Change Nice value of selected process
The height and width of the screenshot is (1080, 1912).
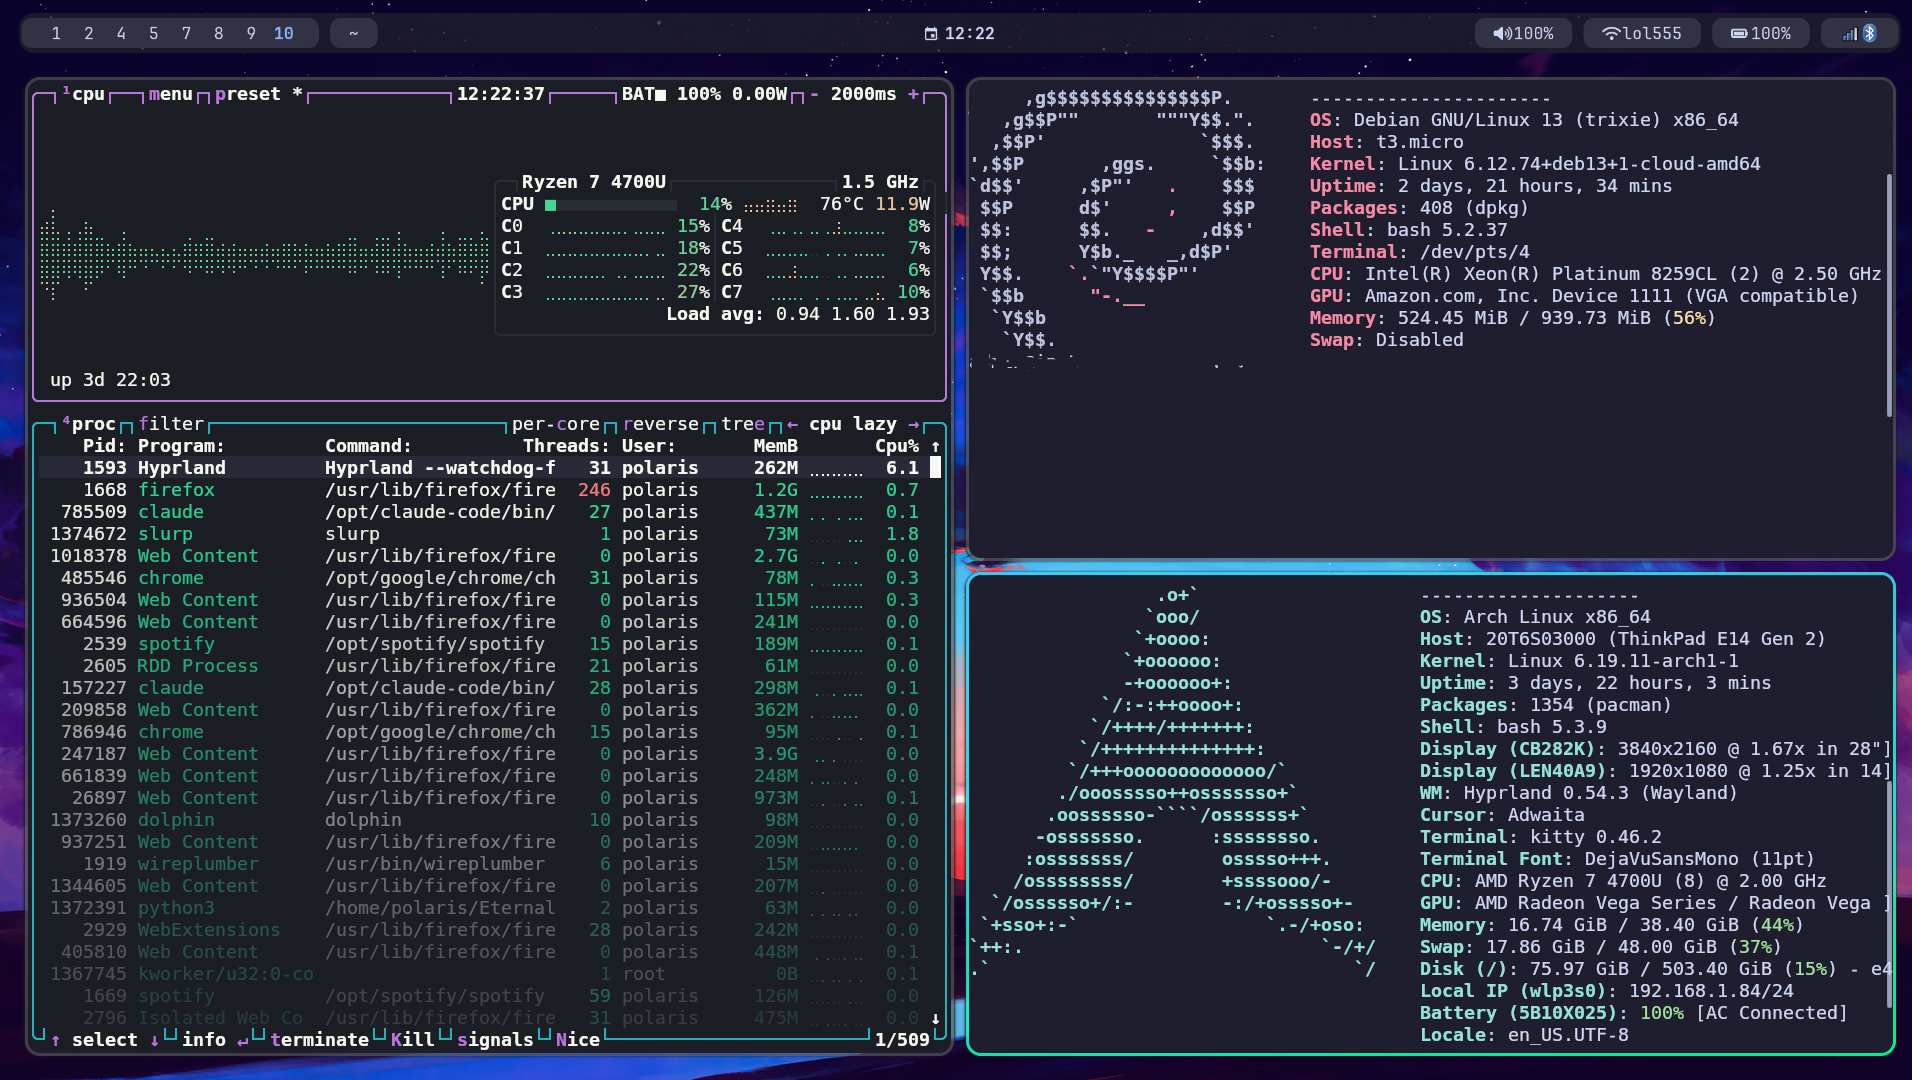(x=577, y=1040)
